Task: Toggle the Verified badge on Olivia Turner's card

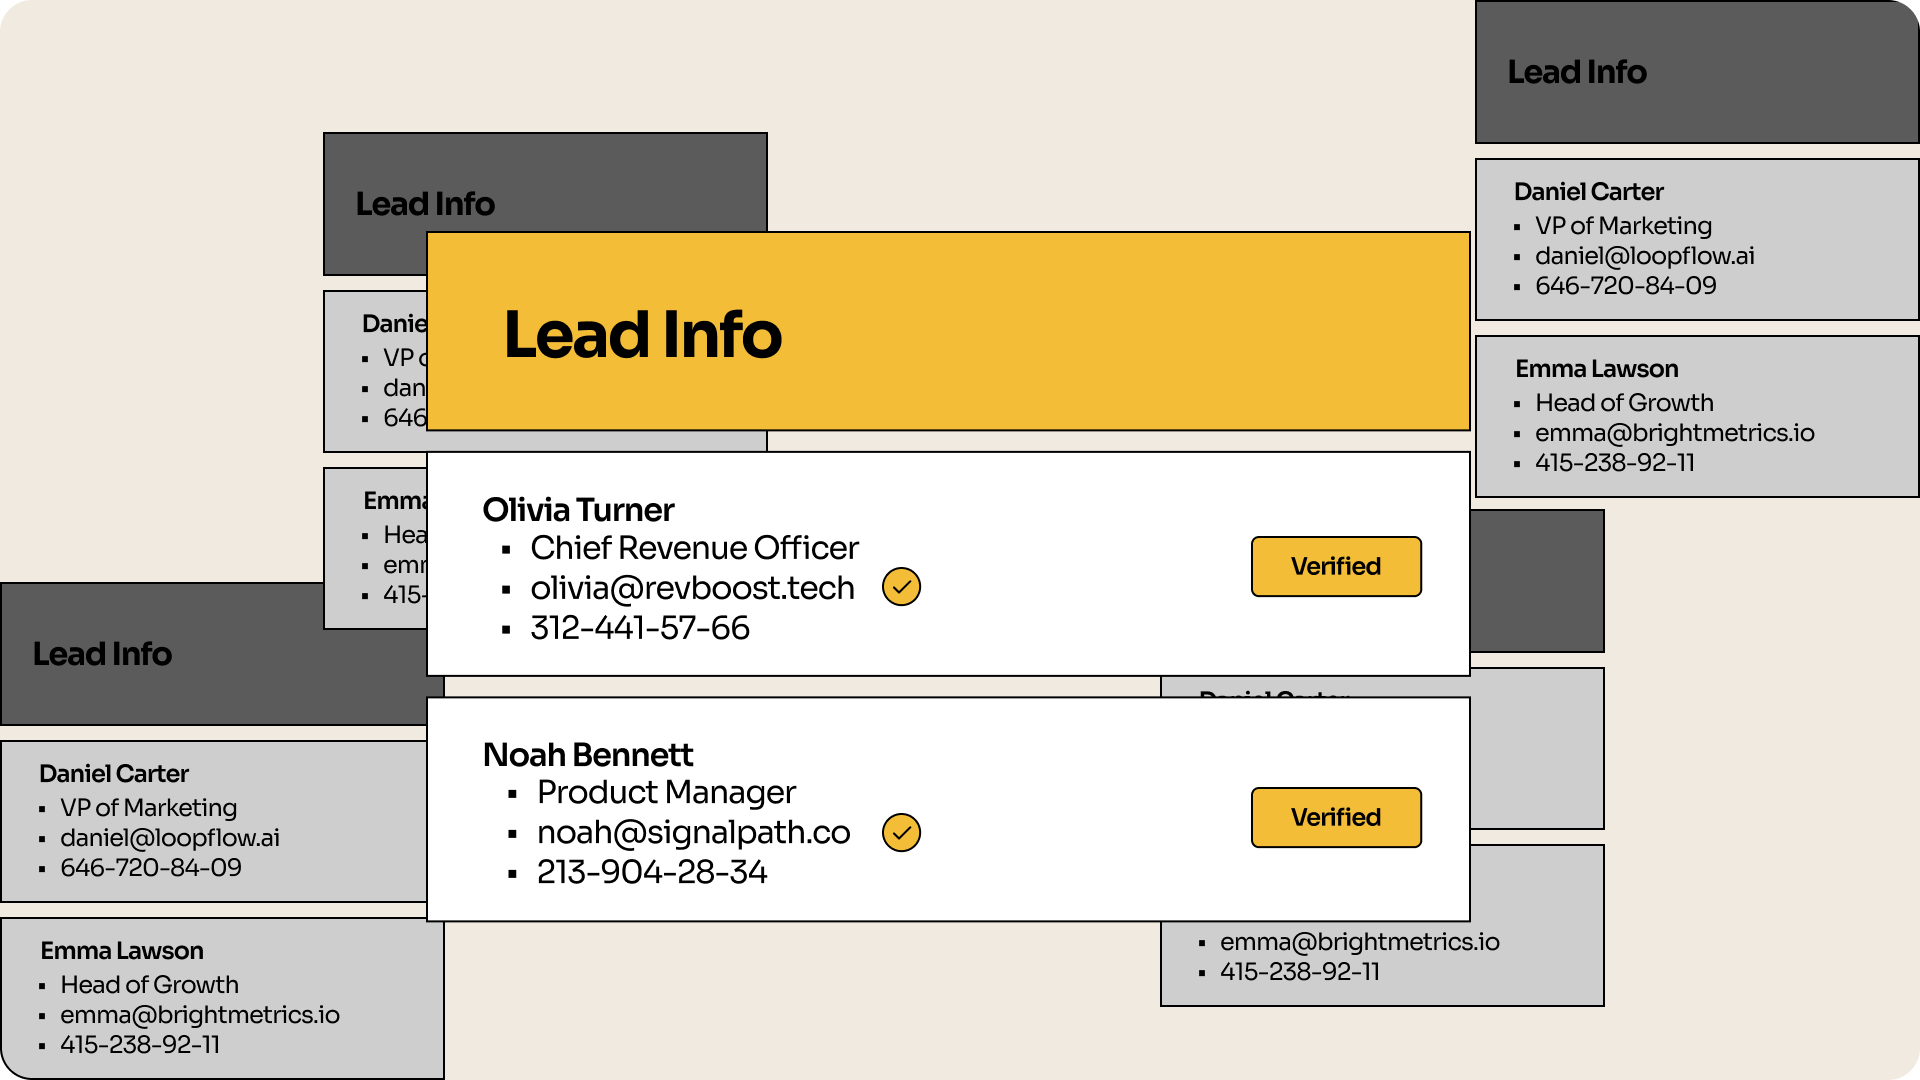Action: coord(1336,566)
